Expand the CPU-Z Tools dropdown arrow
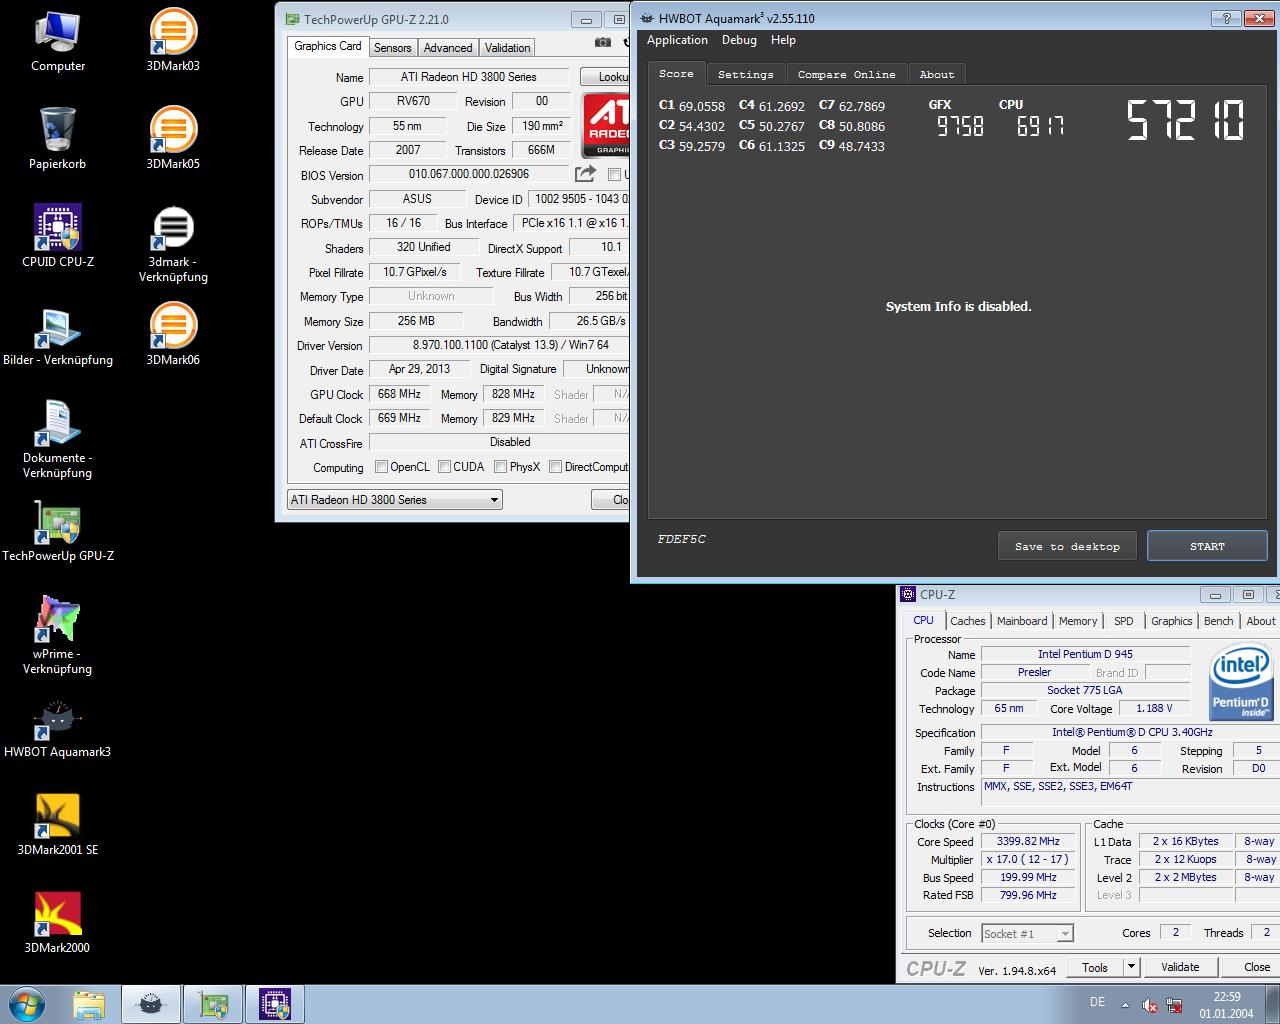This screenshot has width=1280, height=1024. (x=1131, y=967)
